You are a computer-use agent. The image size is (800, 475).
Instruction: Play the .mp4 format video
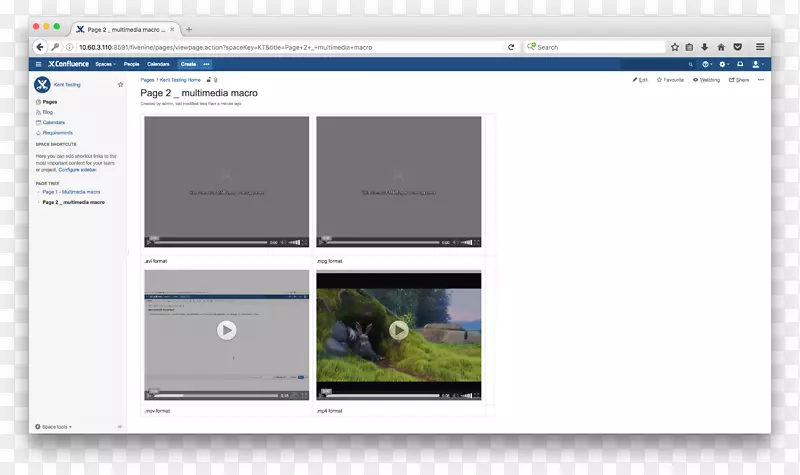point(399,330)
